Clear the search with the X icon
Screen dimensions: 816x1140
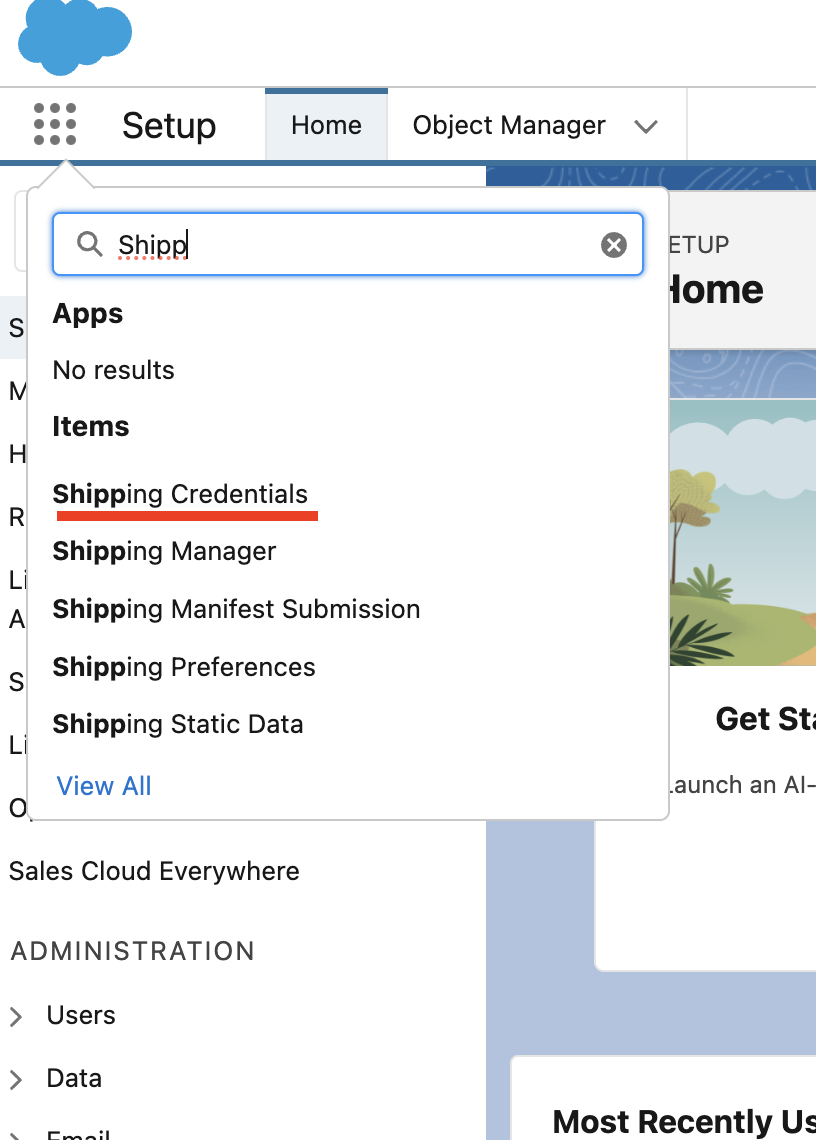click(613, 244)
